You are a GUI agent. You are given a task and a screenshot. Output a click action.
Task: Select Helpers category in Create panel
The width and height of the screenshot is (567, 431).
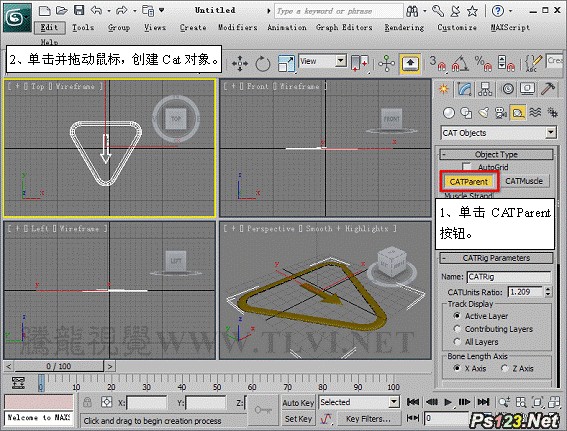(x=518, y=113)
